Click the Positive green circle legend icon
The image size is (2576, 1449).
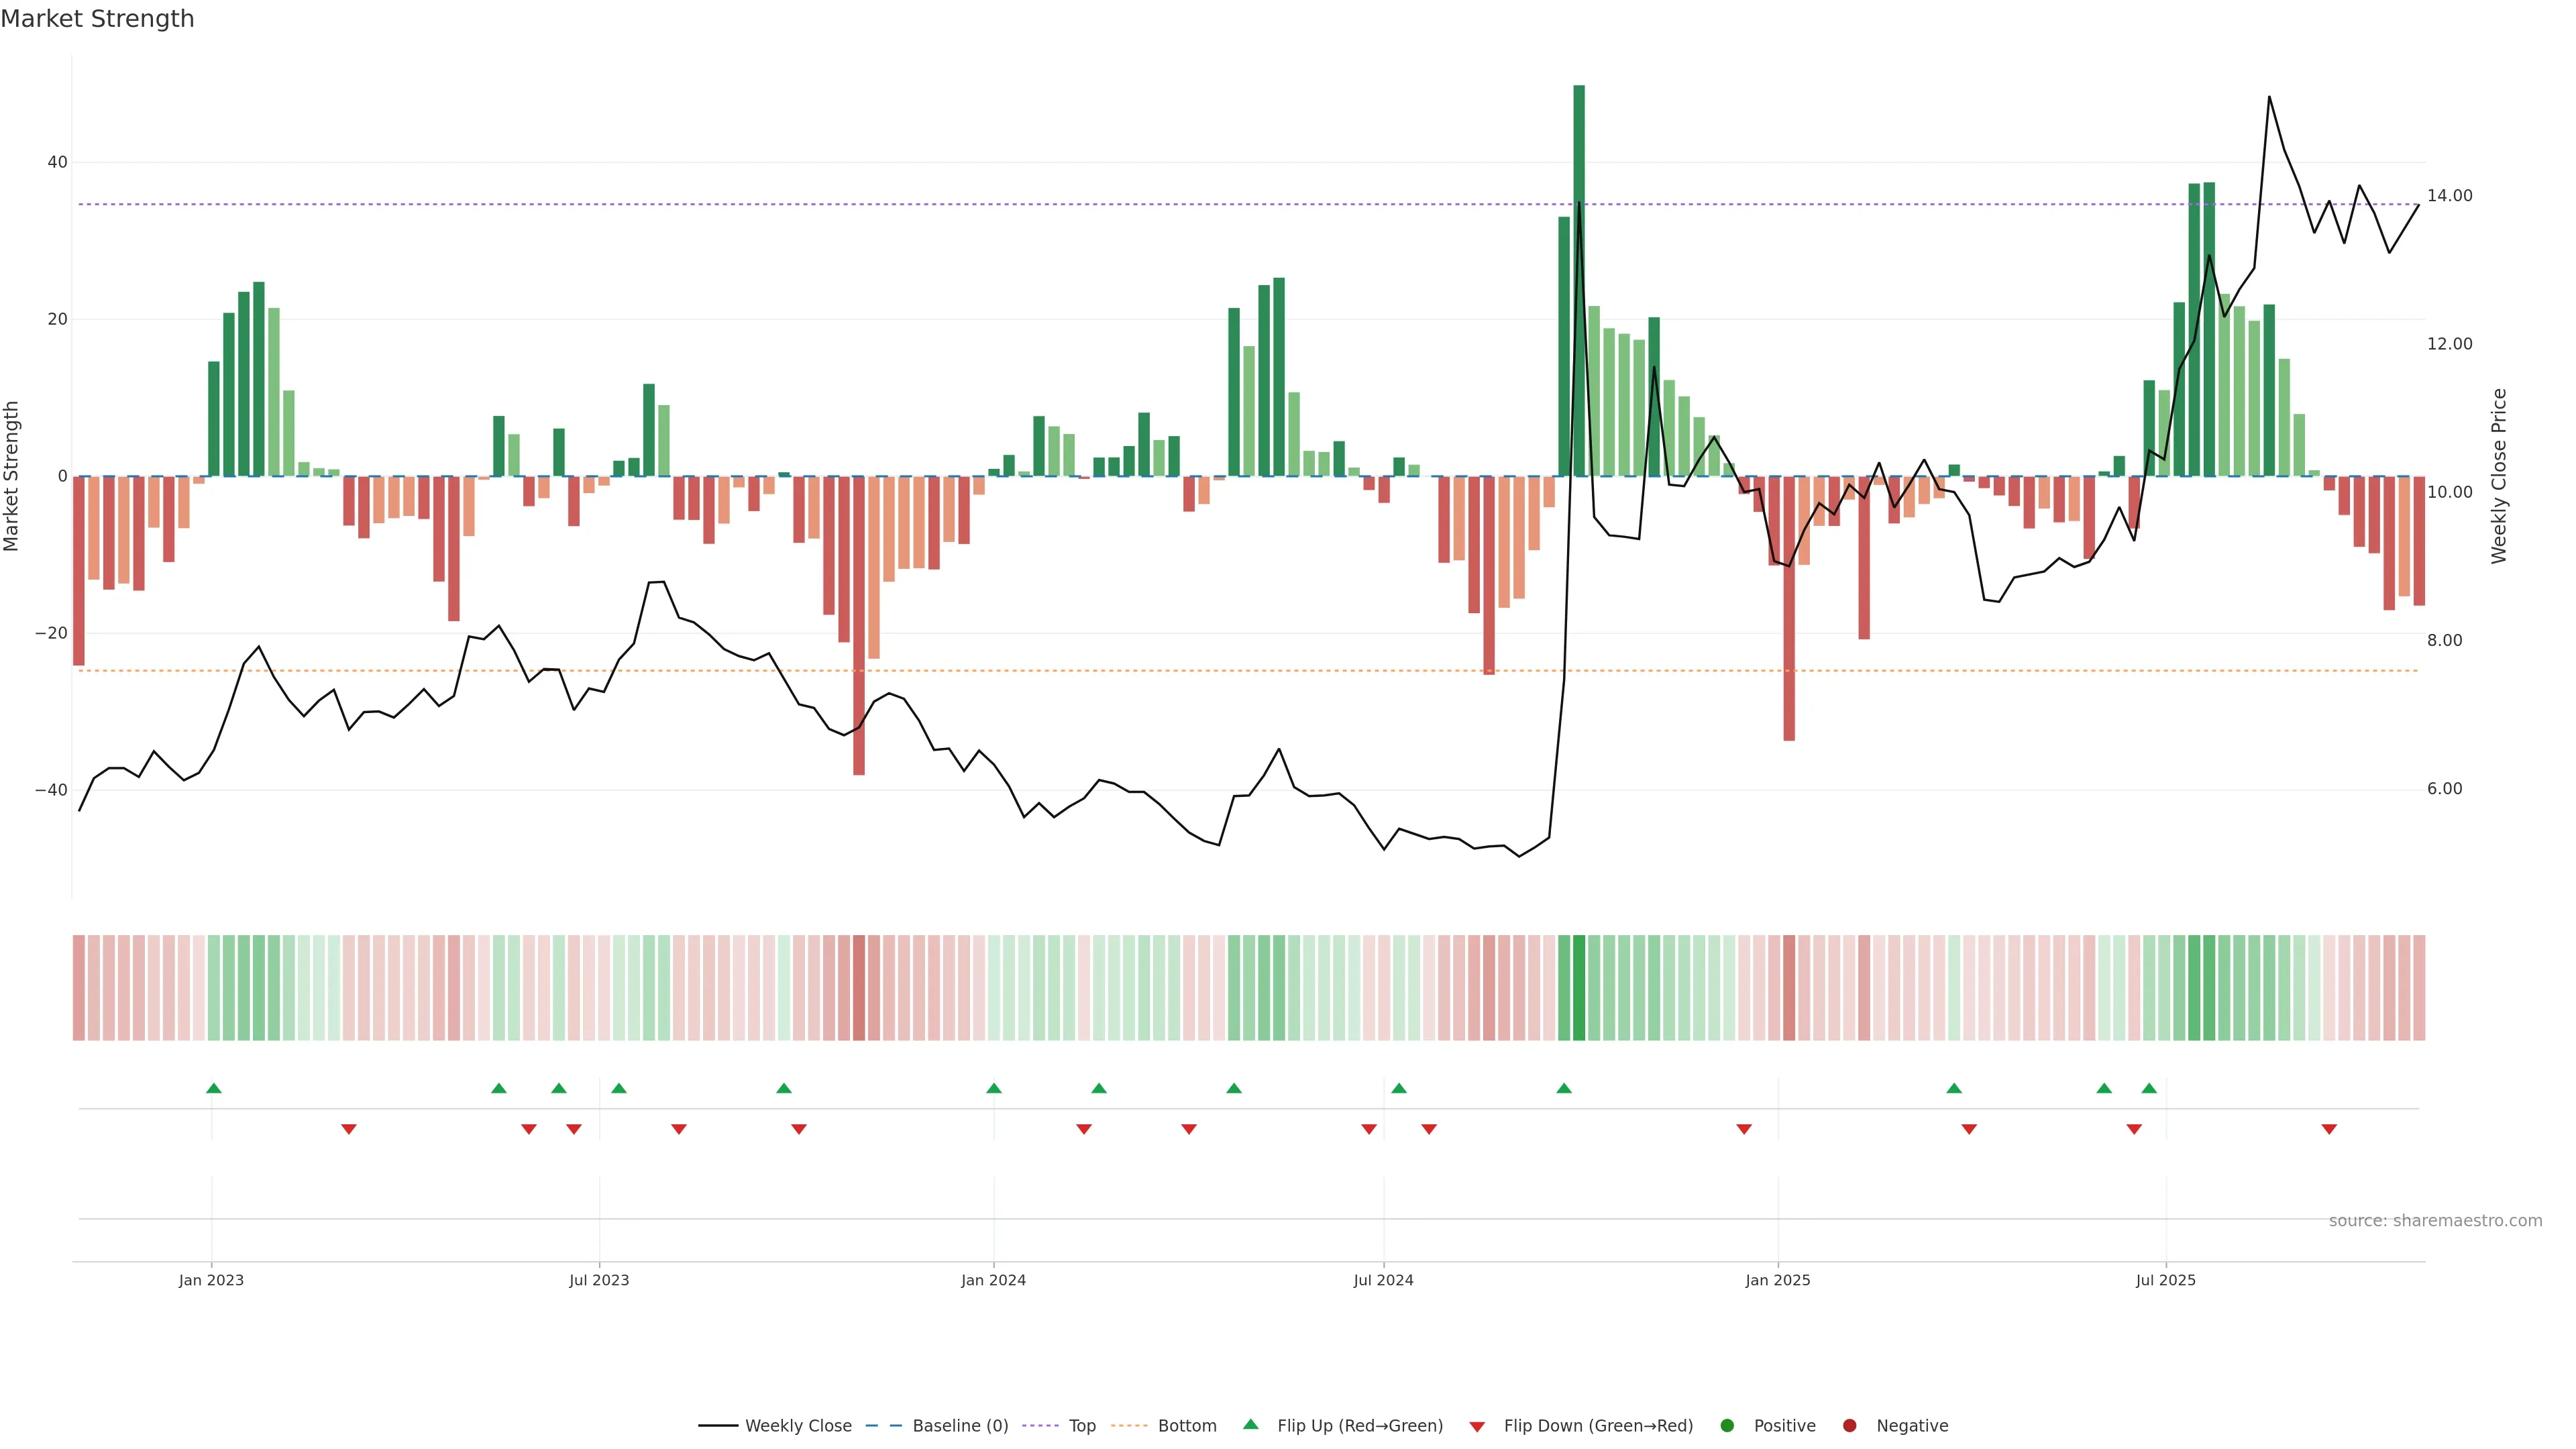pos(1727,1426)
